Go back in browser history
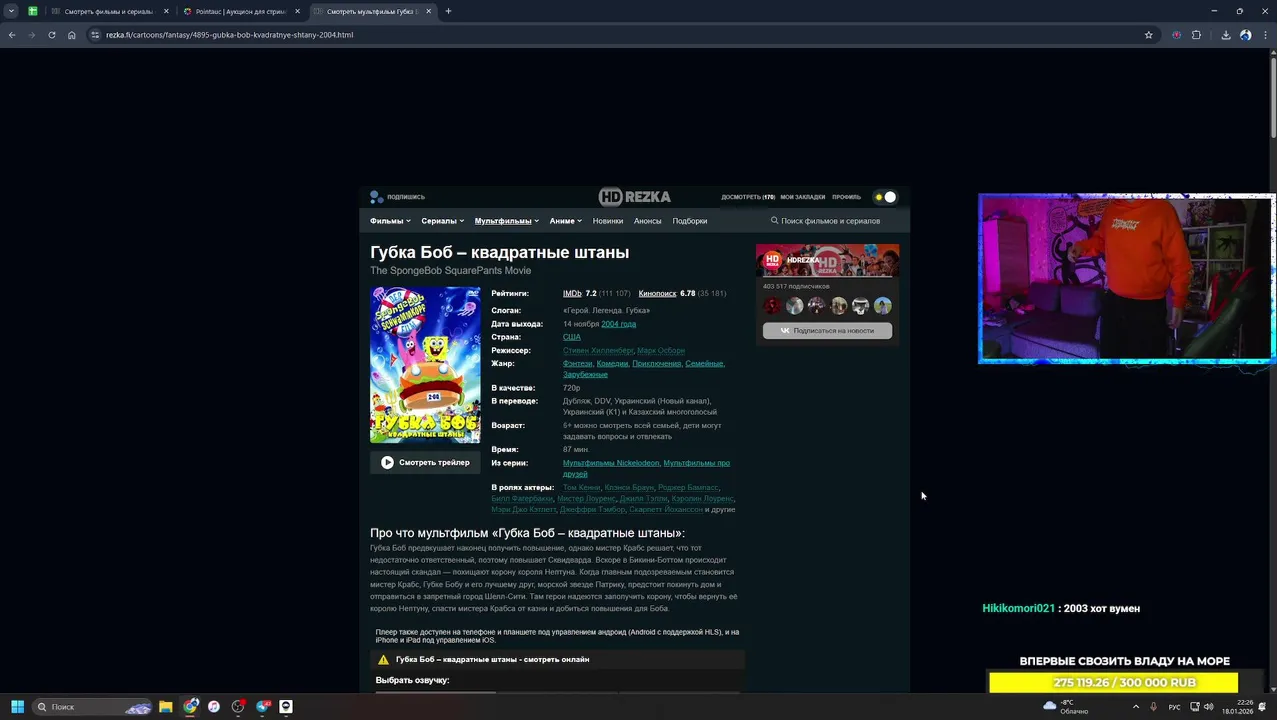1277x720 pixels. click(12, 35)
